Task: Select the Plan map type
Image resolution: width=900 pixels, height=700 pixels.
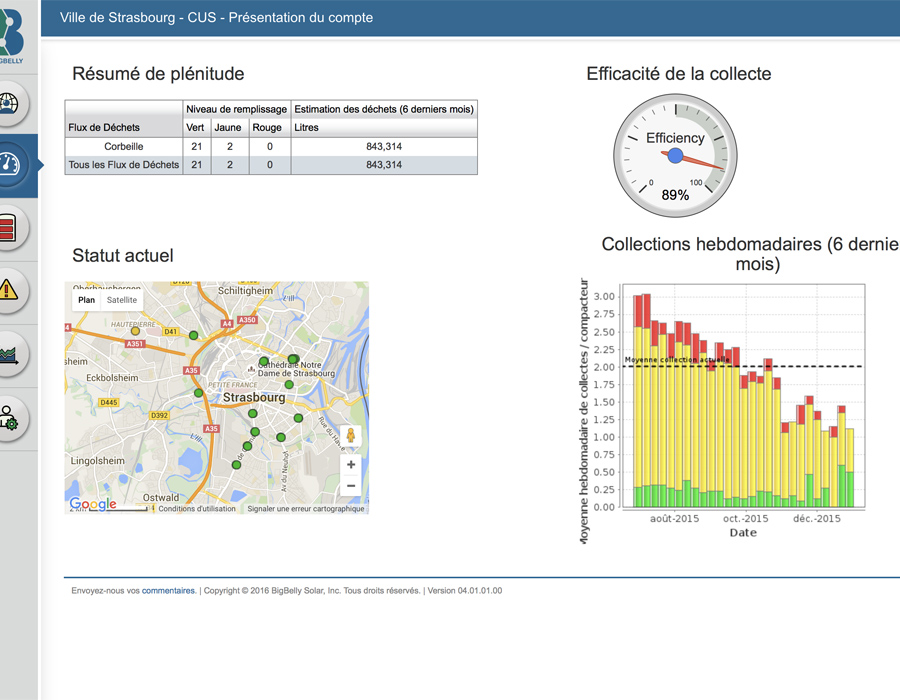Action: point(87,300)
